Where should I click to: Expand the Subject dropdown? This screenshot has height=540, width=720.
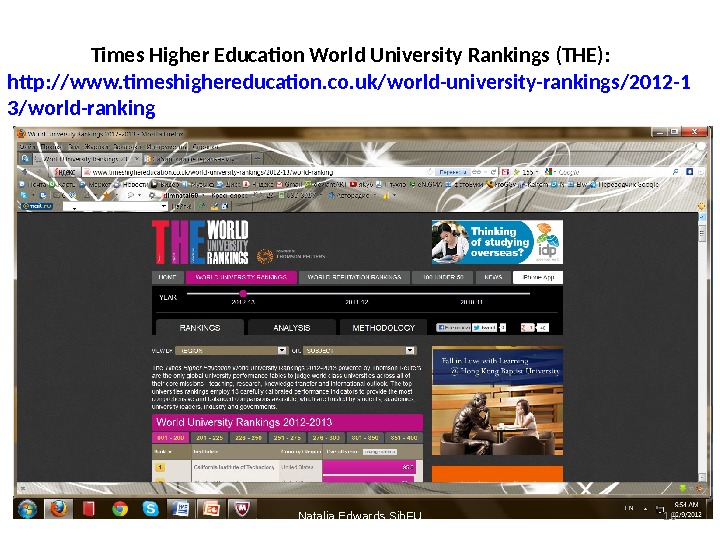click(x=360, y=350)
